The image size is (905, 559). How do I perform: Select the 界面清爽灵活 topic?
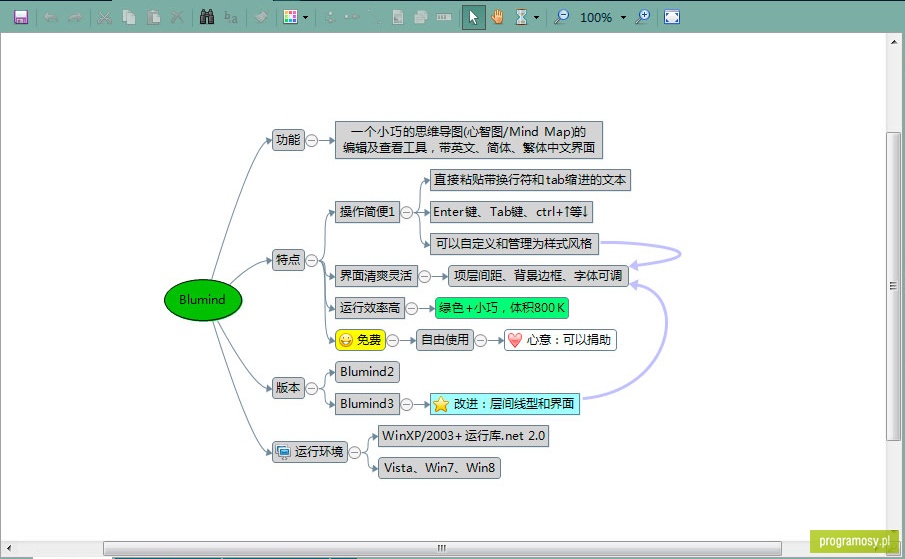pos(376,276)
